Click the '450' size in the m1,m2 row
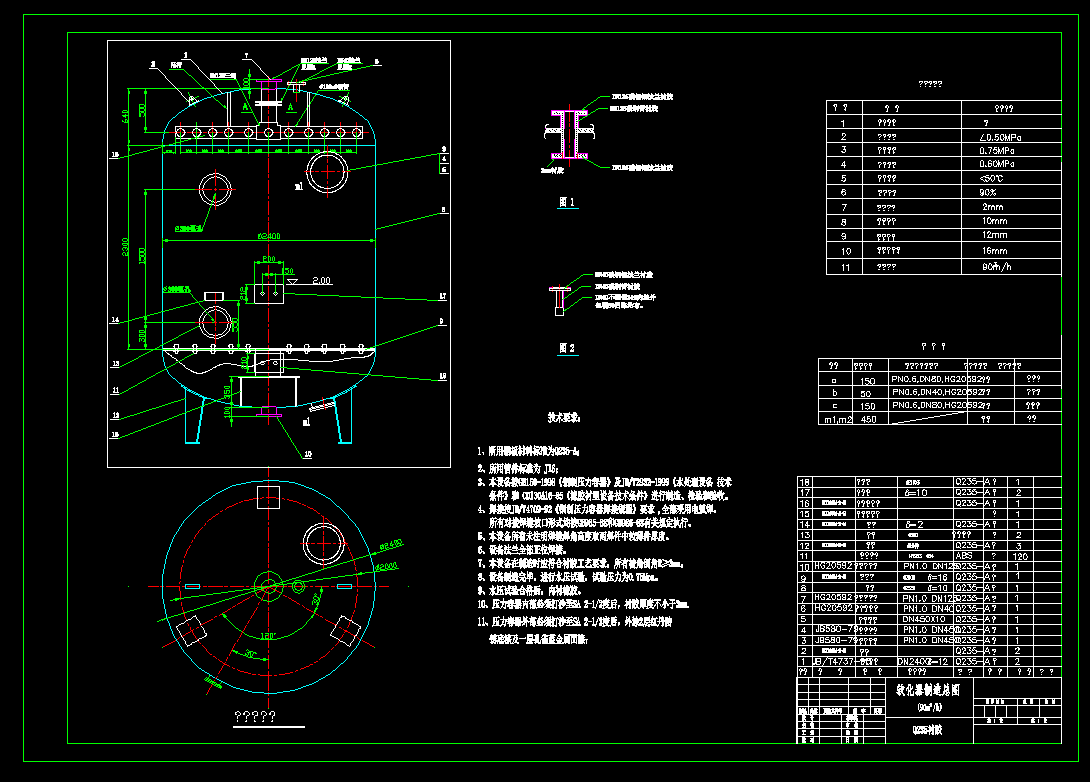The width and height of the screenshot is (1090, 782). [x=868, y=420]
